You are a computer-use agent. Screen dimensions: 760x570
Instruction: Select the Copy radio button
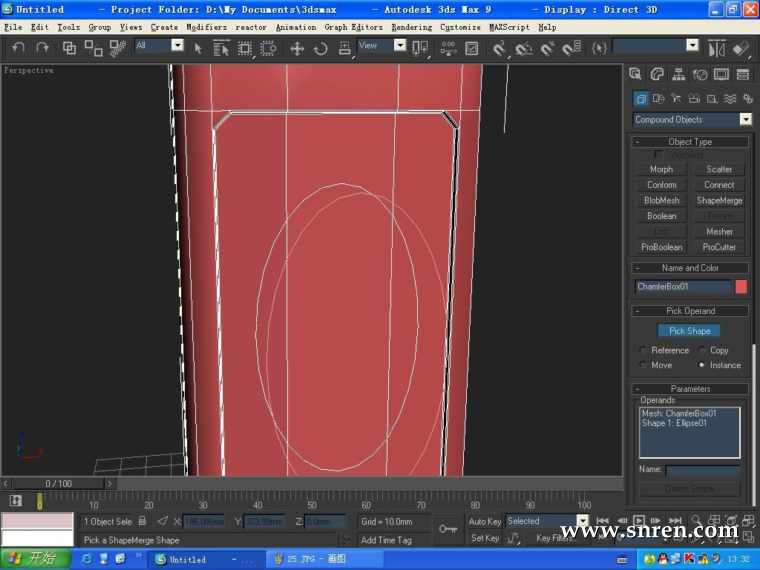tap(702, 351)
